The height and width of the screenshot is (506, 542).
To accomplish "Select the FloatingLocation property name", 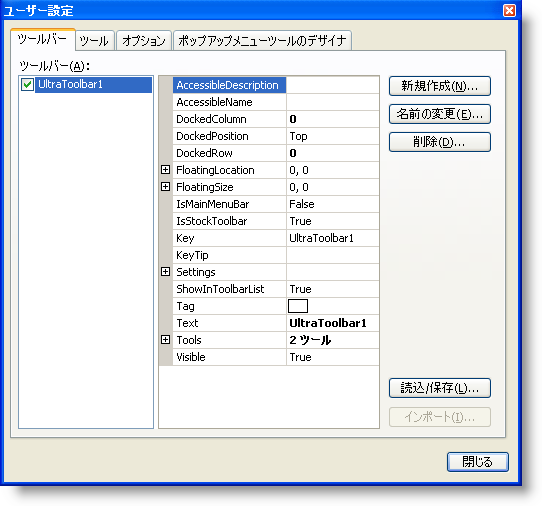I will 229,170.
